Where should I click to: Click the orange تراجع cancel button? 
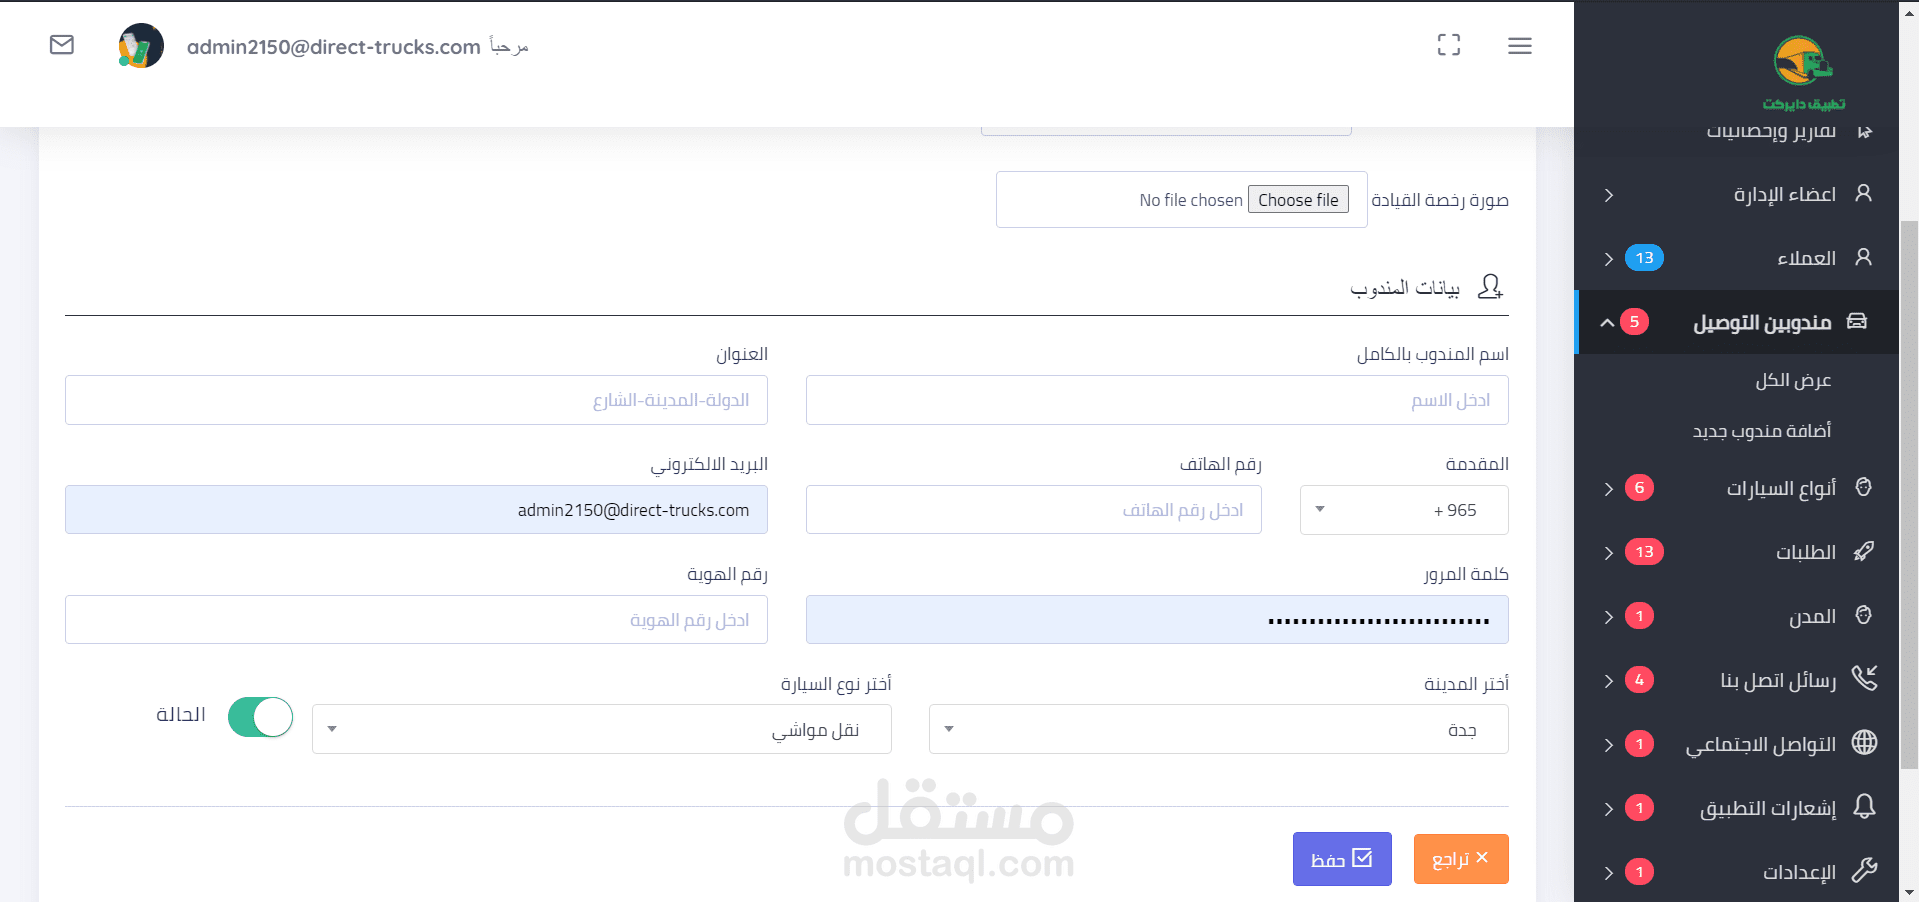pyautogui.click(x=1460, y=859)
